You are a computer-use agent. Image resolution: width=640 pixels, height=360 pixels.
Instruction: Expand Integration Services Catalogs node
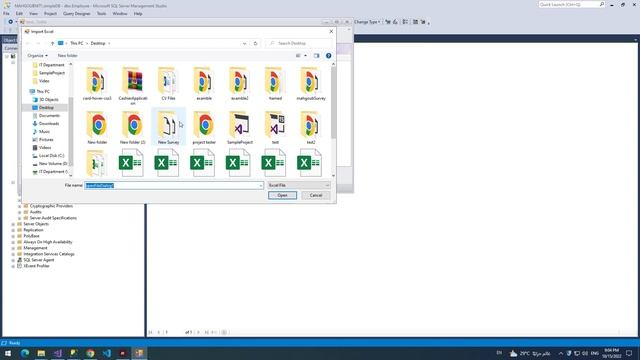[13, 254]
